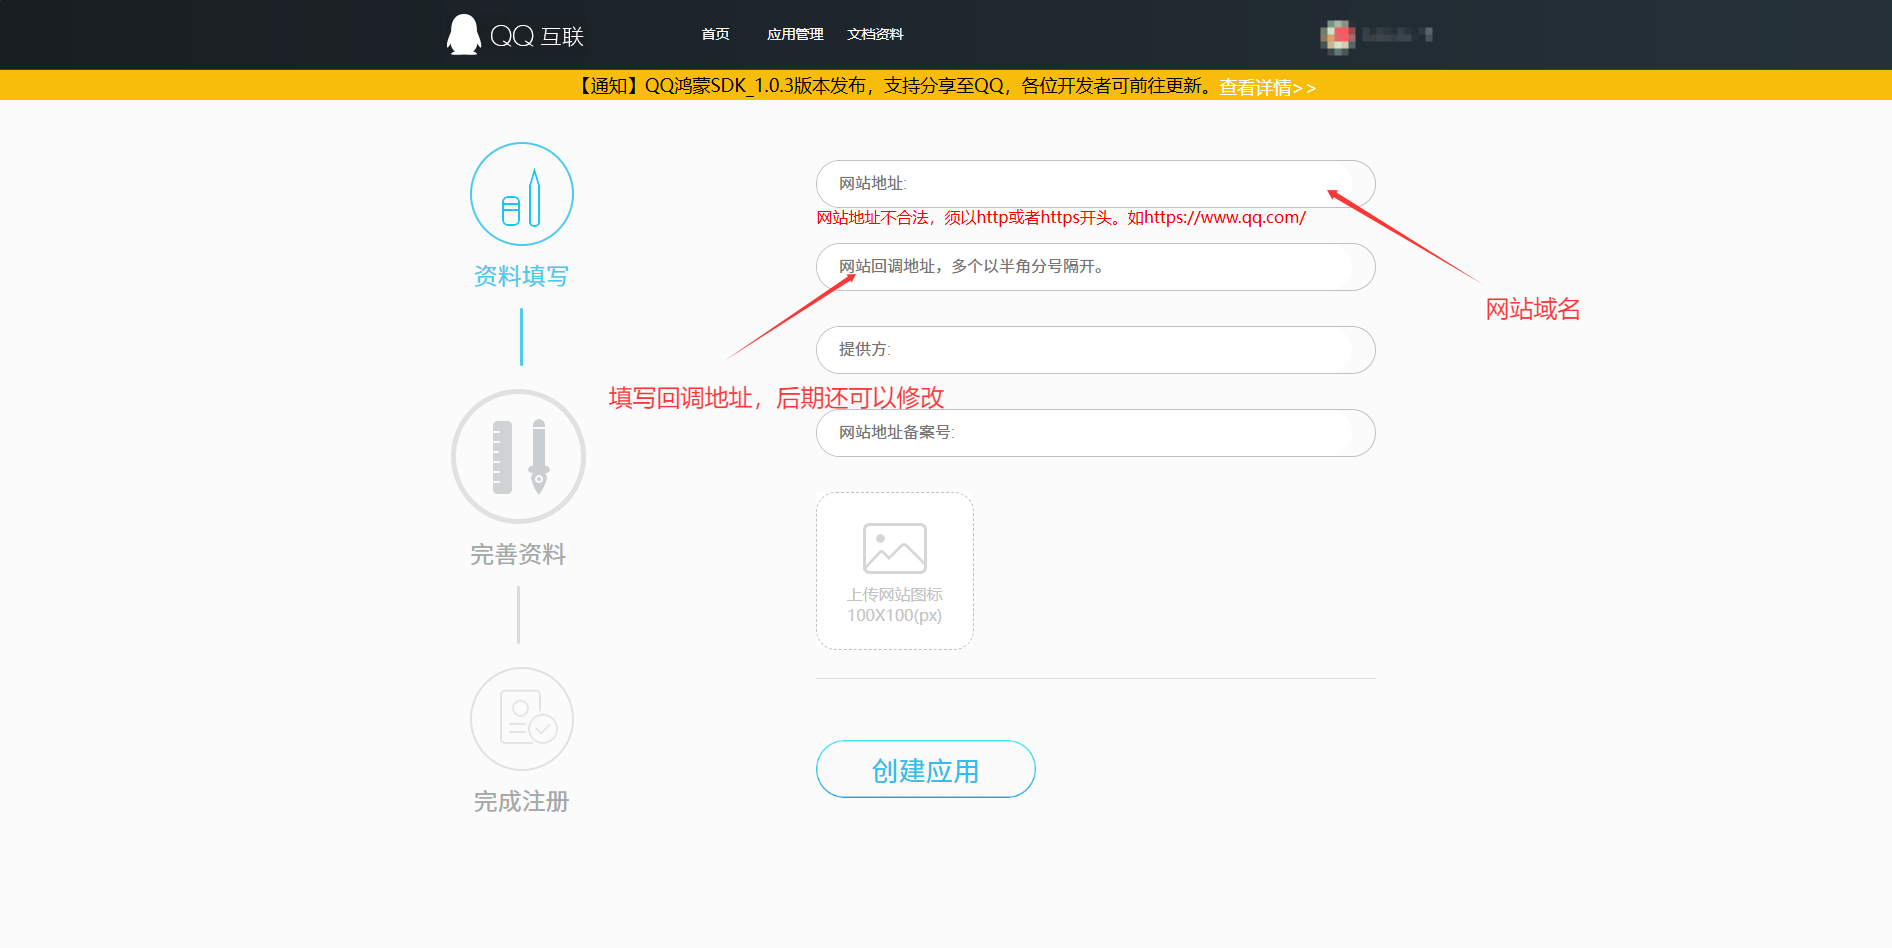Viewport: 1892px width, 948px height.
Task: Open the user avatar in top bar
Action: 1337,36
